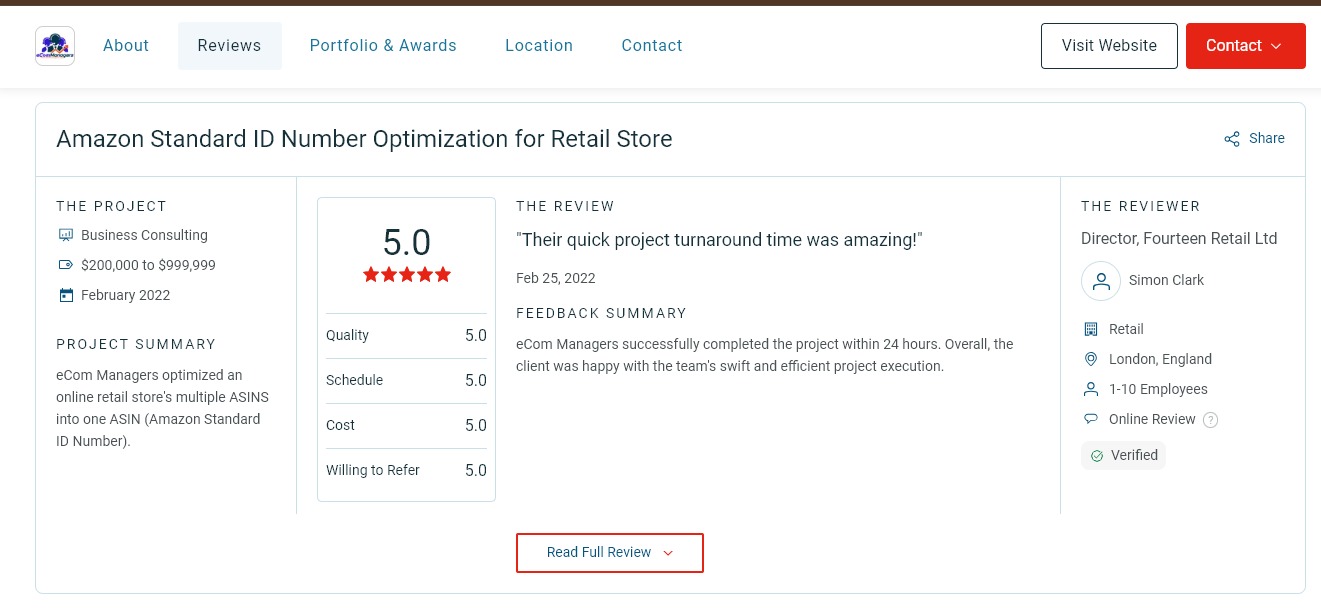Click the 1-10 Employees text
The height and width of the screenshot is (608, 1321).
[1158, 389]
